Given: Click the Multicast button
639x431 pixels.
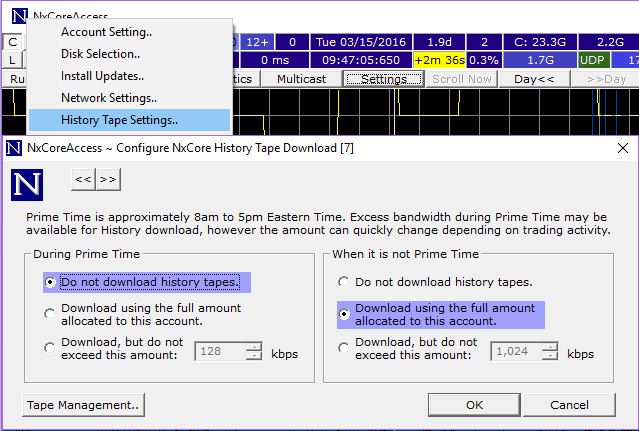Looking at the screenshot, I should tap(301, 79).
